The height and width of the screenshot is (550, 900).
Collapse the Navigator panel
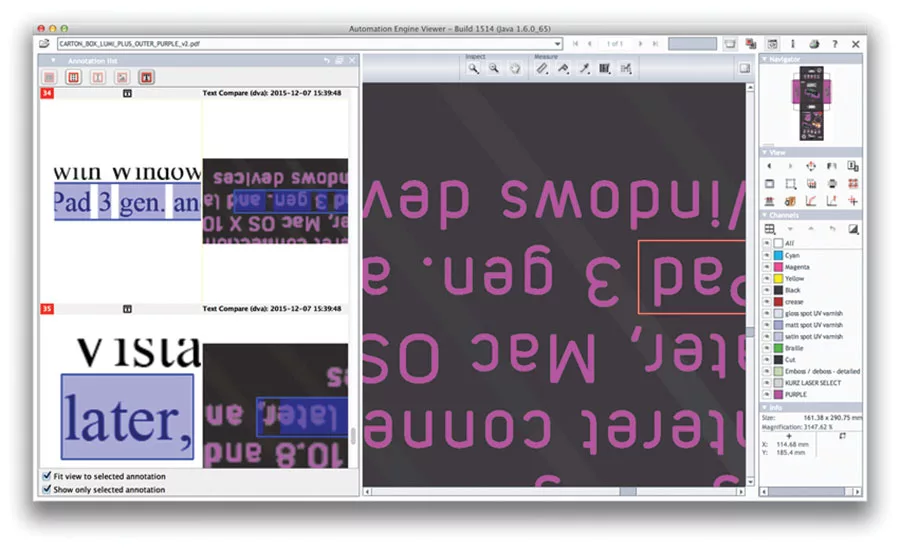(765, 59)
